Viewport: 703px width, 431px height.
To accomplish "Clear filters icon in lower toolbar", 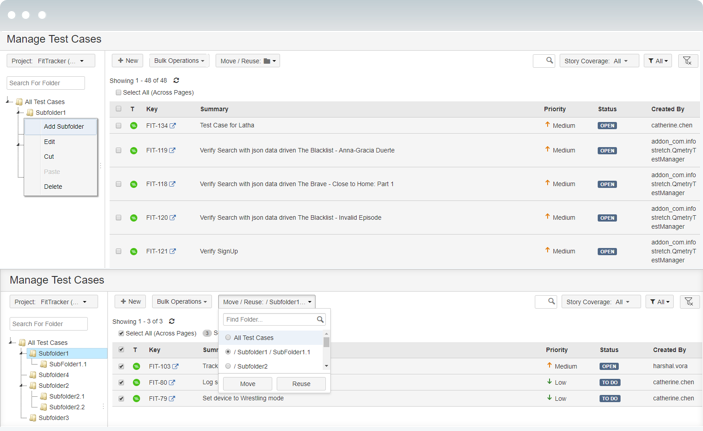I will 689,301.
